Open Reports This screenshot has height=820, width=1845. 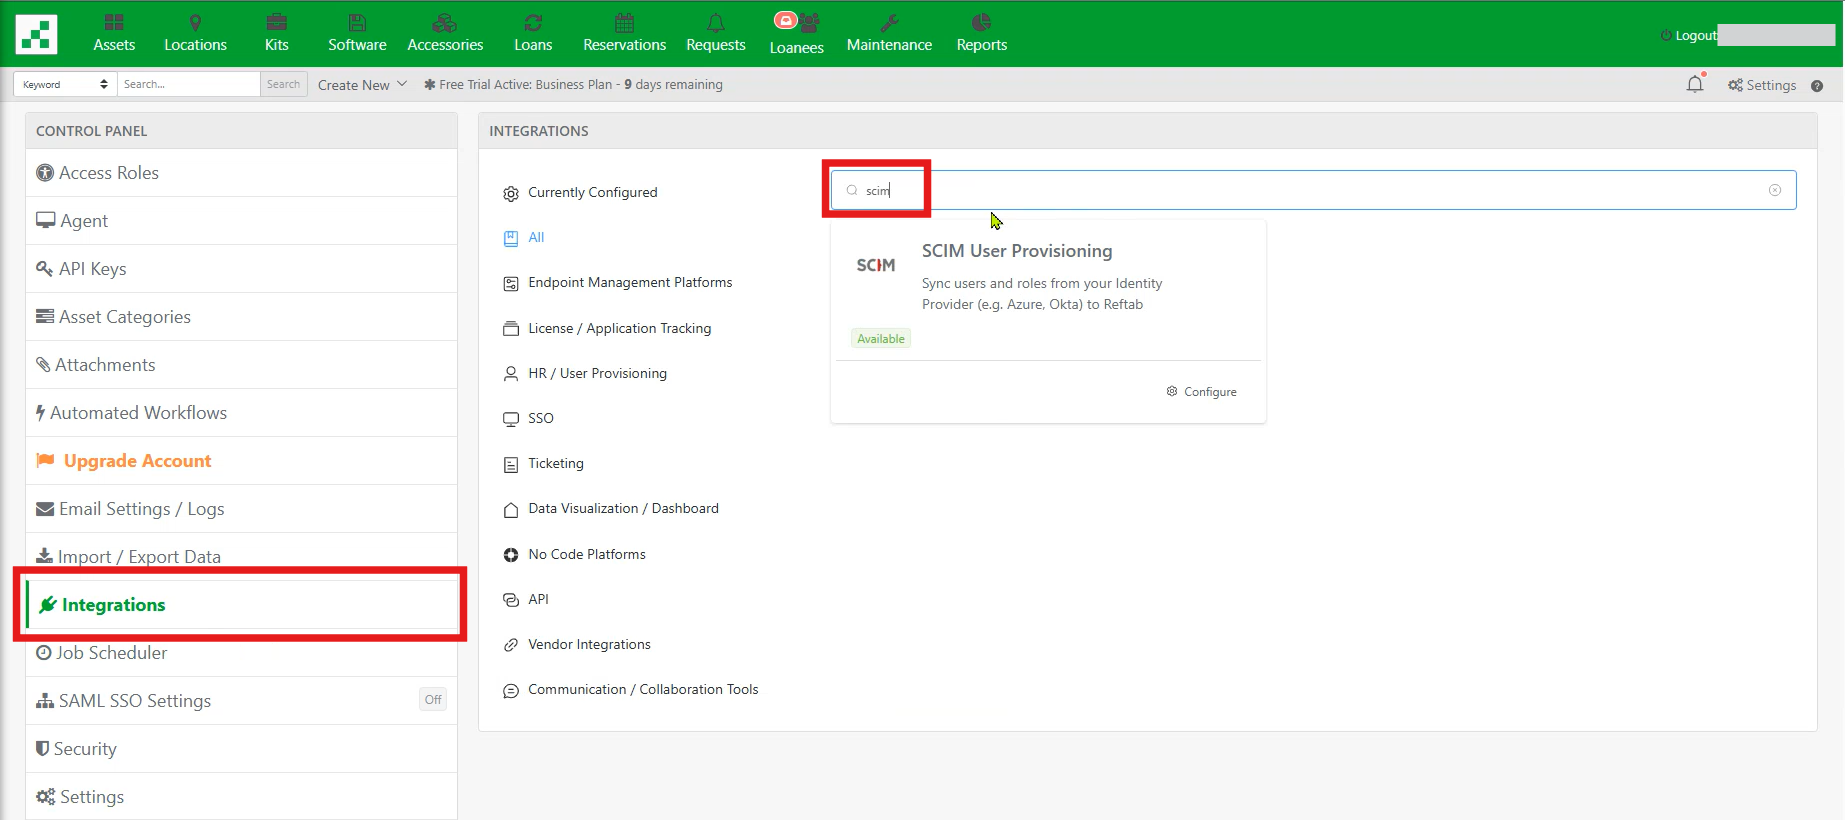(x=981, y=34)
